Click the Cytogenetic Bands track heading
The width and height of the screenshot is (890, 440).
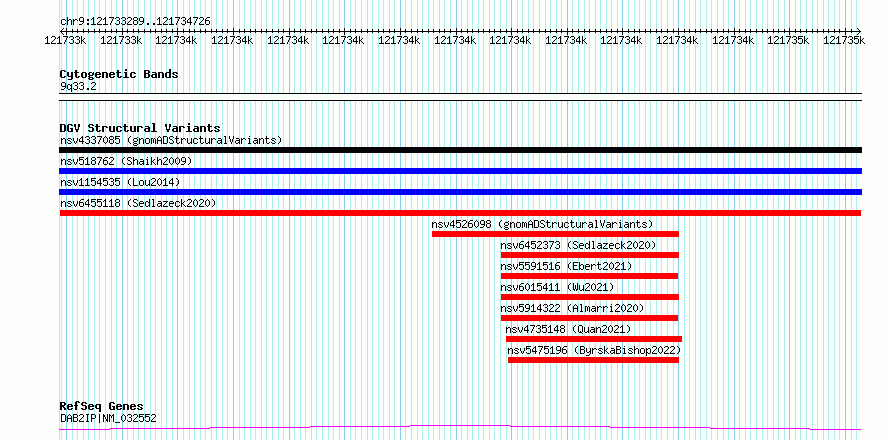[119, 74]
